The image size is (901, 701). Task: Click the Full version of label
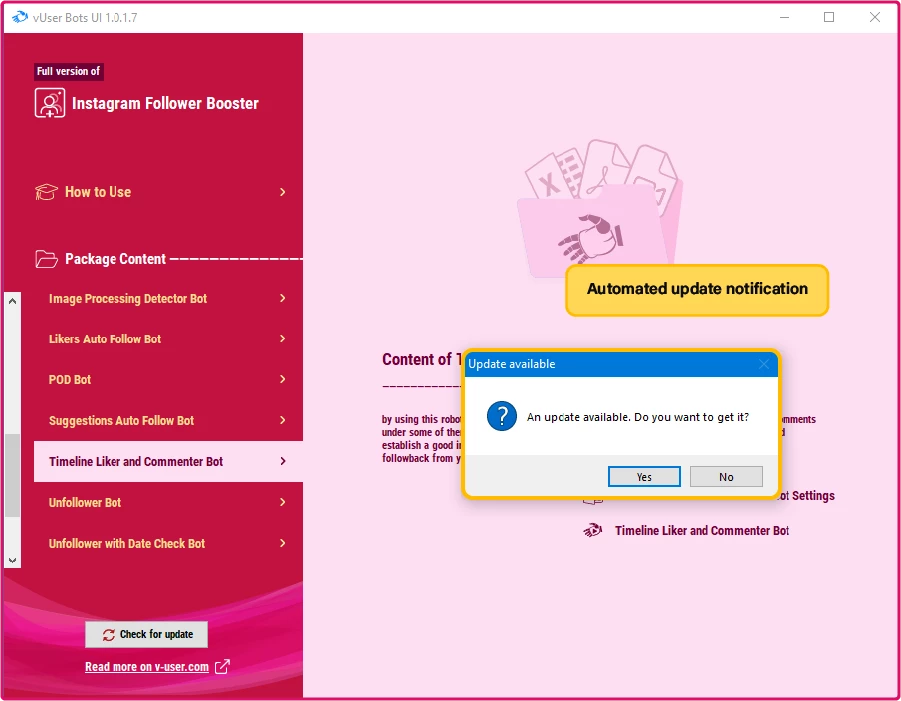(68, 71)
